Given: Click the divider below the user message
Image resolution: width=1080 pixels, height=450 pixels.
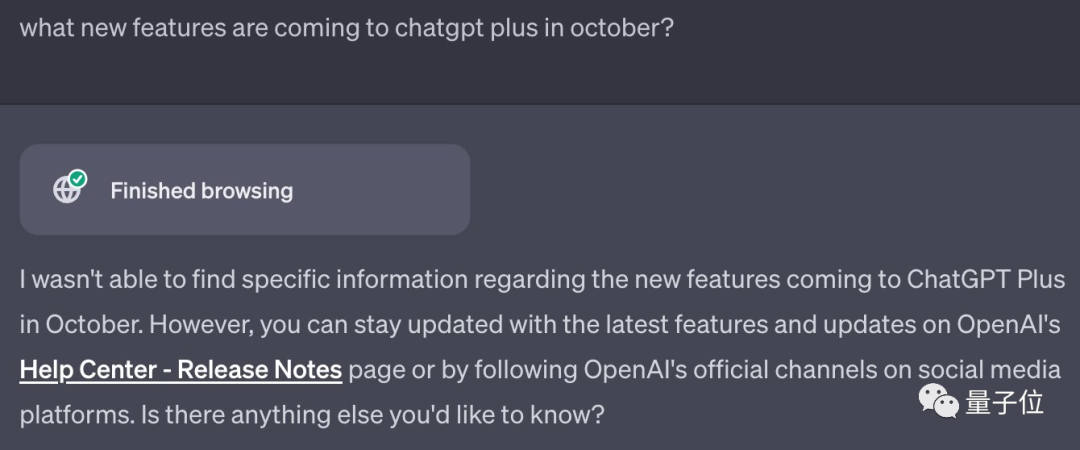Looking at the screenshot, I should tap(540, 104).
